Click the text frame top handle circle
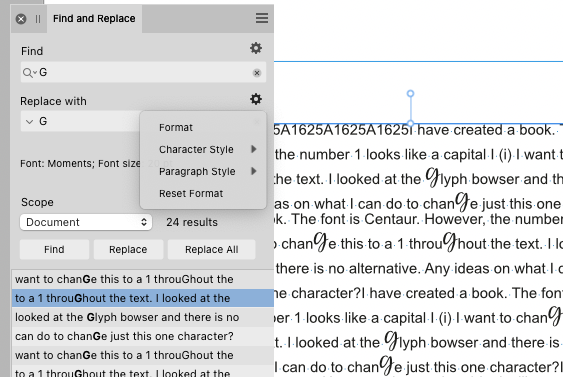Screen dimensions: 563x377 [x=410, y=94]
